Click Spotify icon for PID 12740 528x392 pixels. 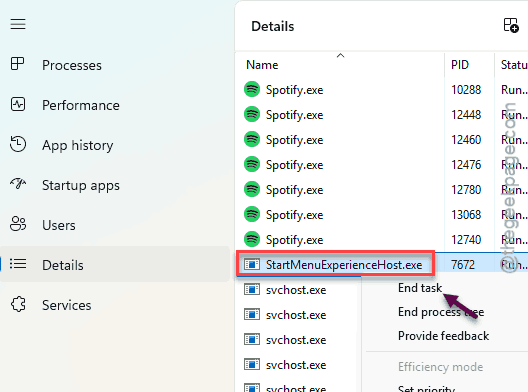pyautogui.click(x=252, y=239)
